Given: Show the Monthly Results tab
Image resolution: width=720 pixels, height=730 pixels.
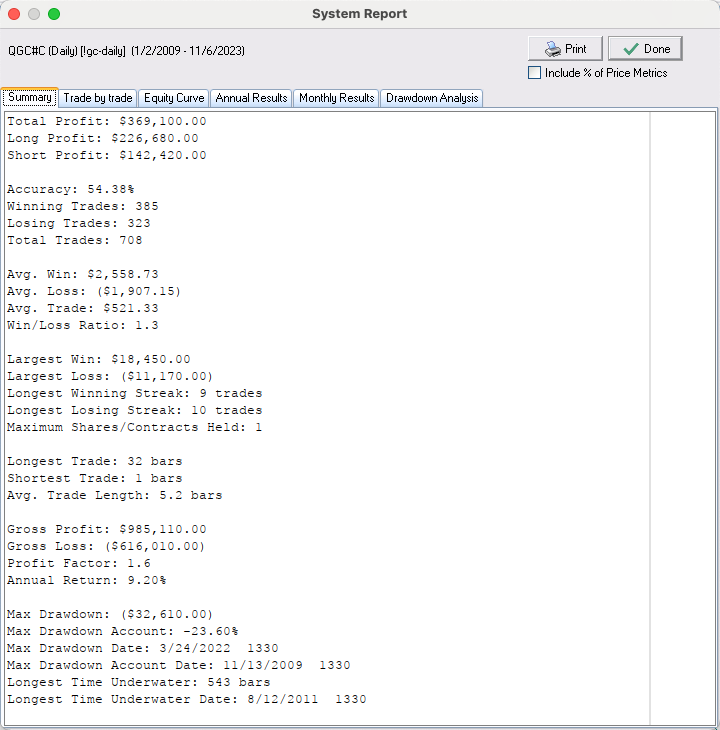Looking at the screenshot, I should (x=336, y=98).
